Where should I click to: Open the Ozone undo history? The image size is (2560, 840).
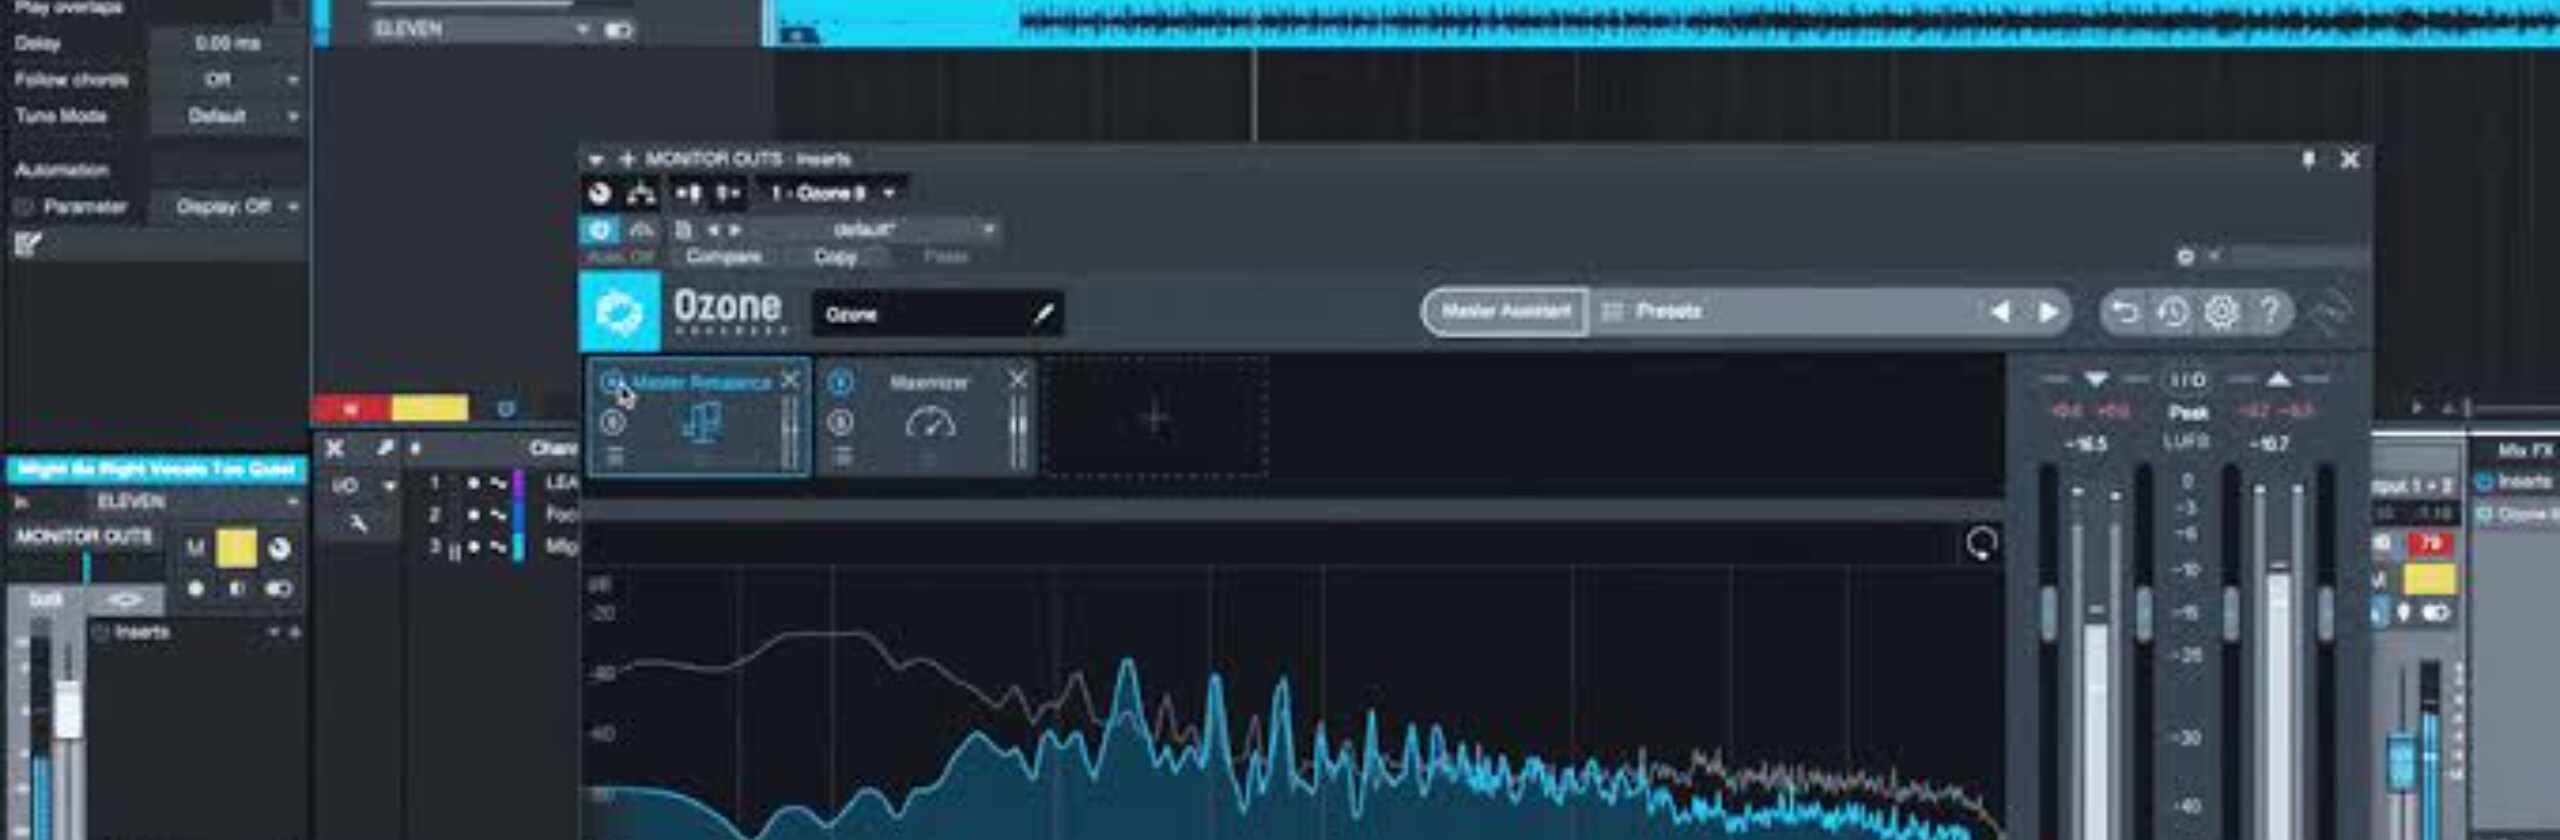(2172, 313)
